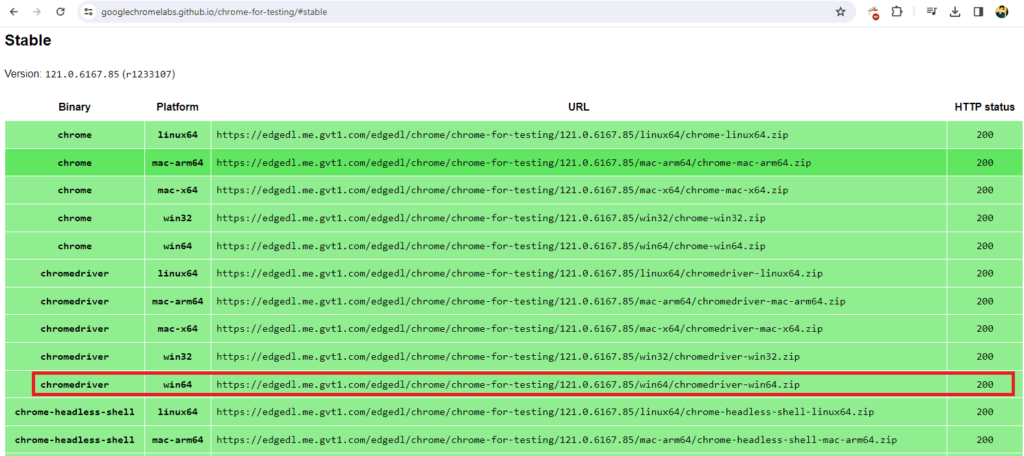Show the Downloads icon panel
The height and width of the screenshot is (456, 1024).
tap(955, 12)
